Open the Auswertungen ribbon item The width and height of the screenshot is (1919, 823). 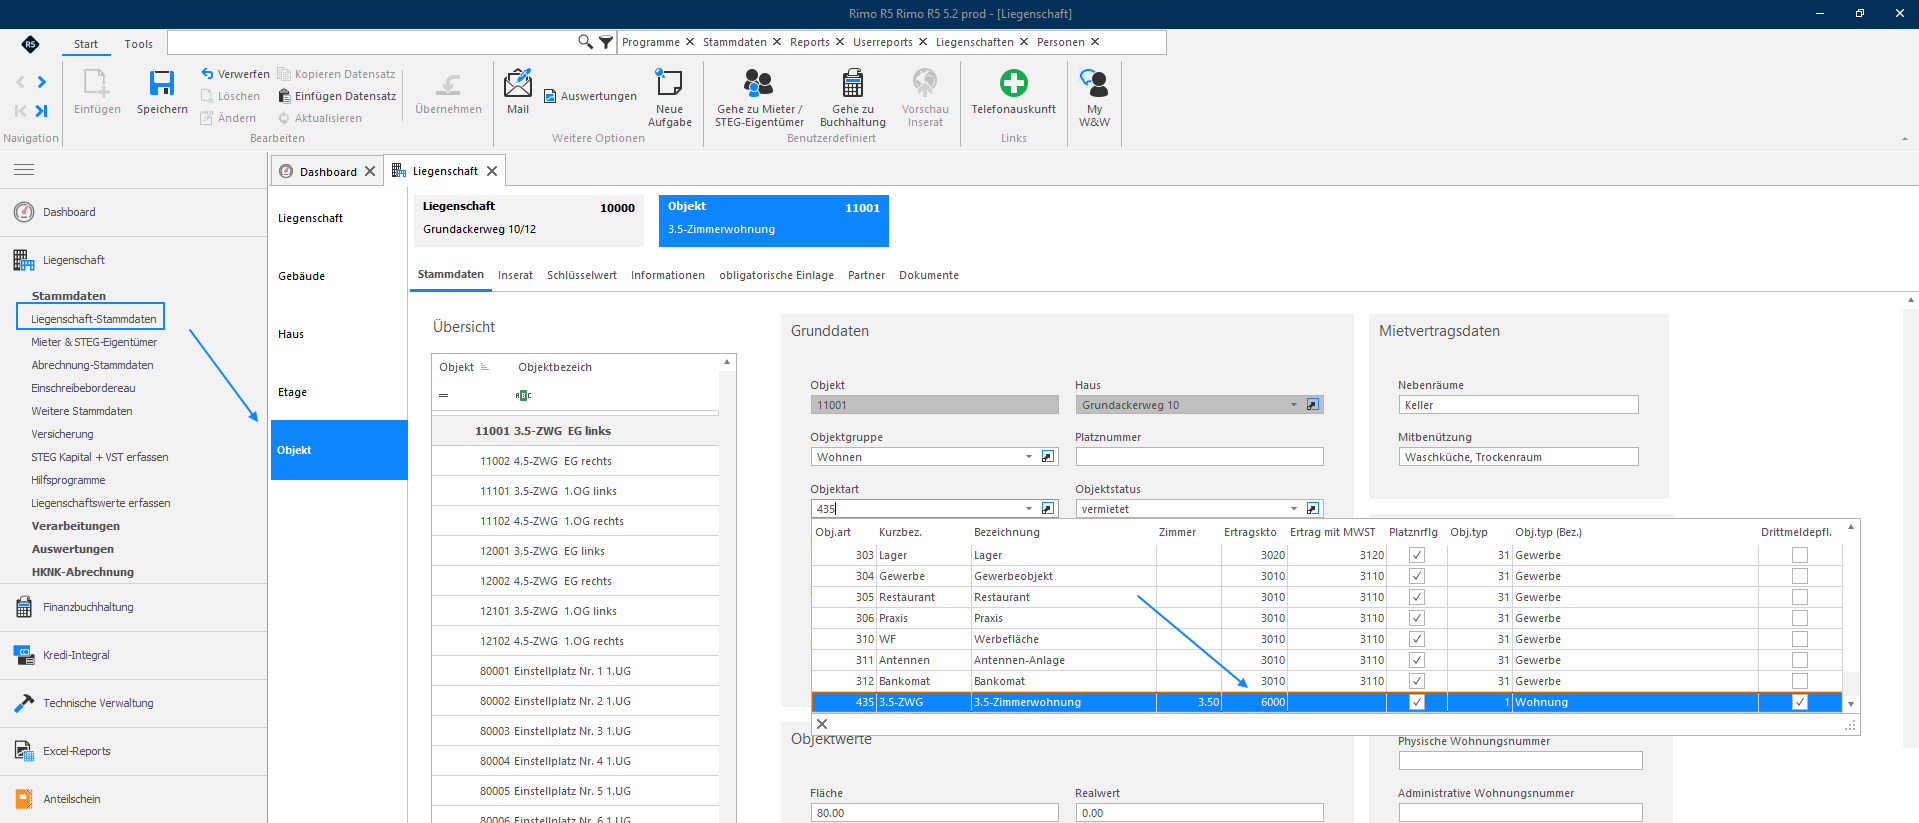click(590, 96)
